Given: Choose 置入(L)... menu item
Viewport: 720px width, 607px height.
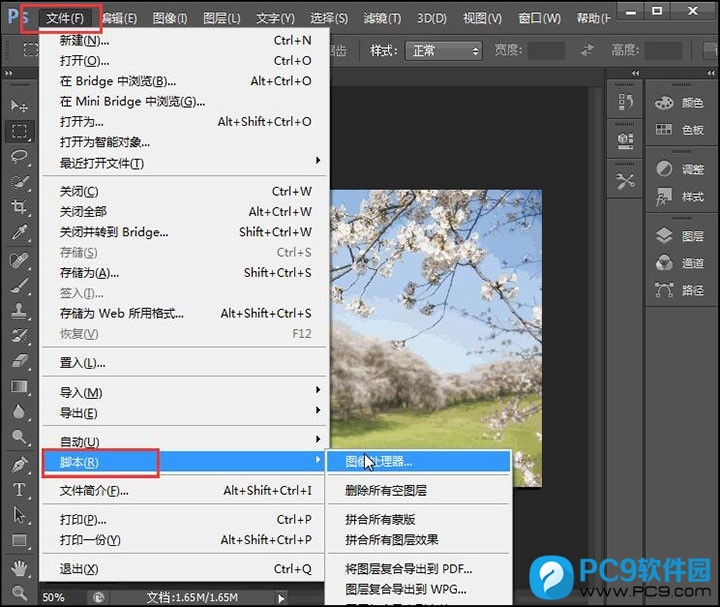Looking at the screenshot, I should pyautogui.click(x=184, y=363).
